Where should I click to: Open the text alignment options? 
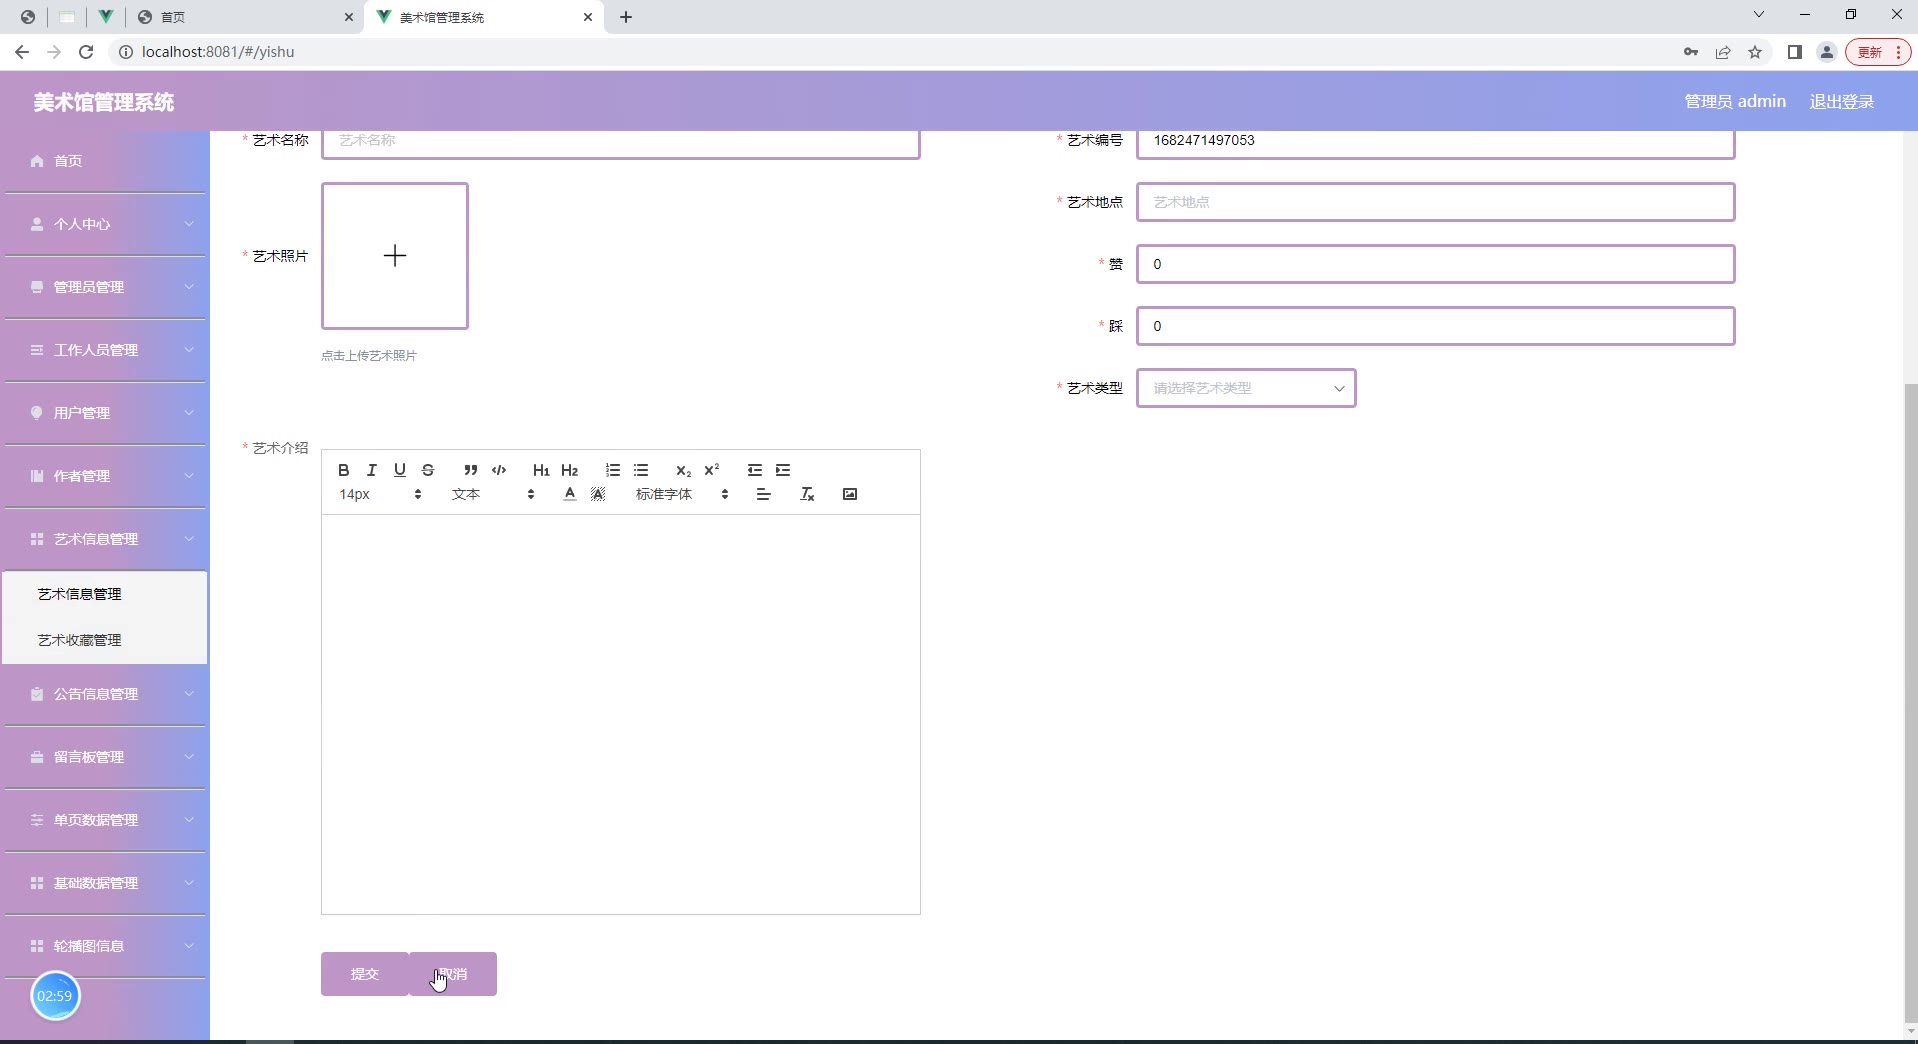tap(764, 494)
